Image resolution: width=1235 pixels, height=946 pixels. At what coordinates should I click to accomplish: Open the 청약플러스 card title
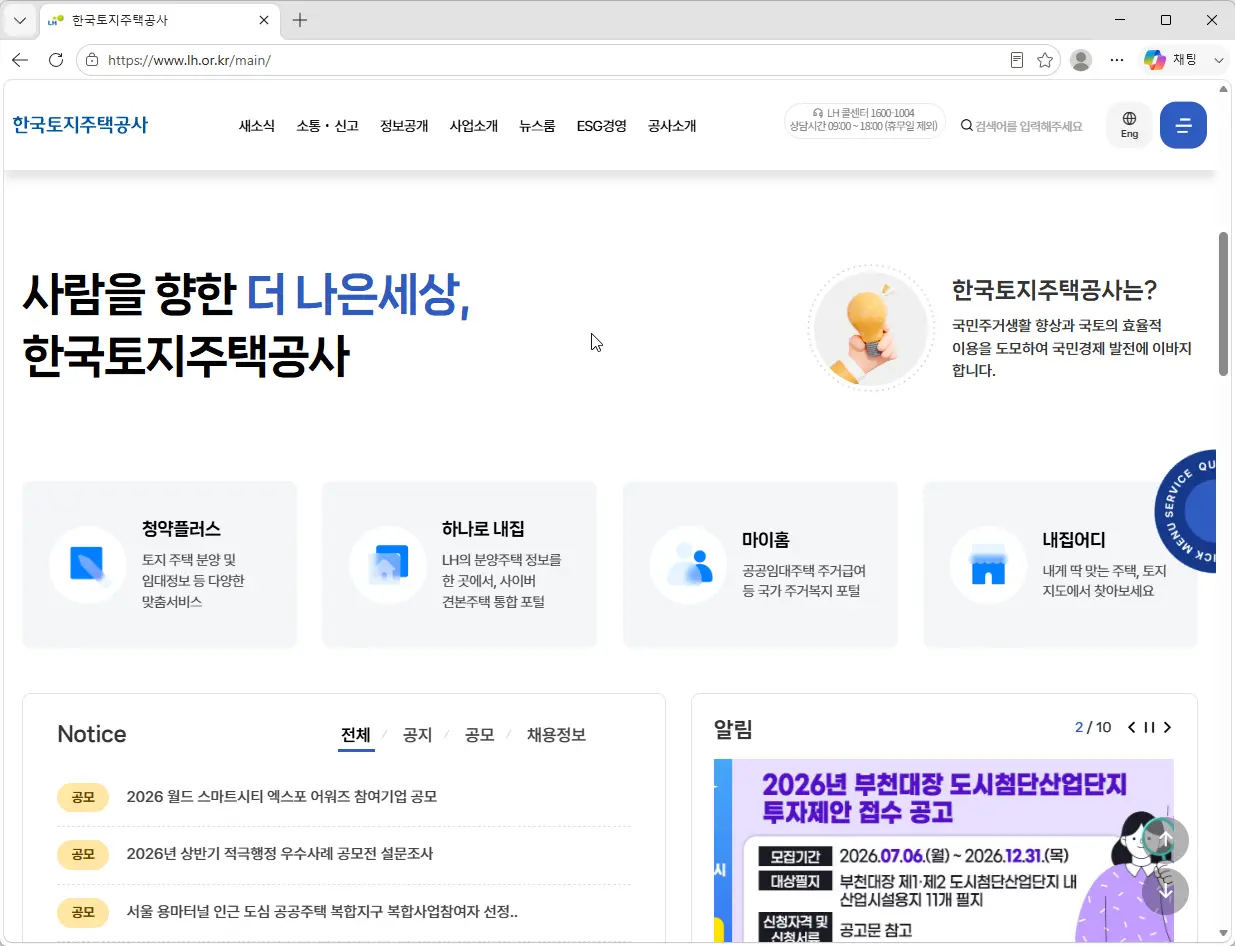click(x=181, y=529)
